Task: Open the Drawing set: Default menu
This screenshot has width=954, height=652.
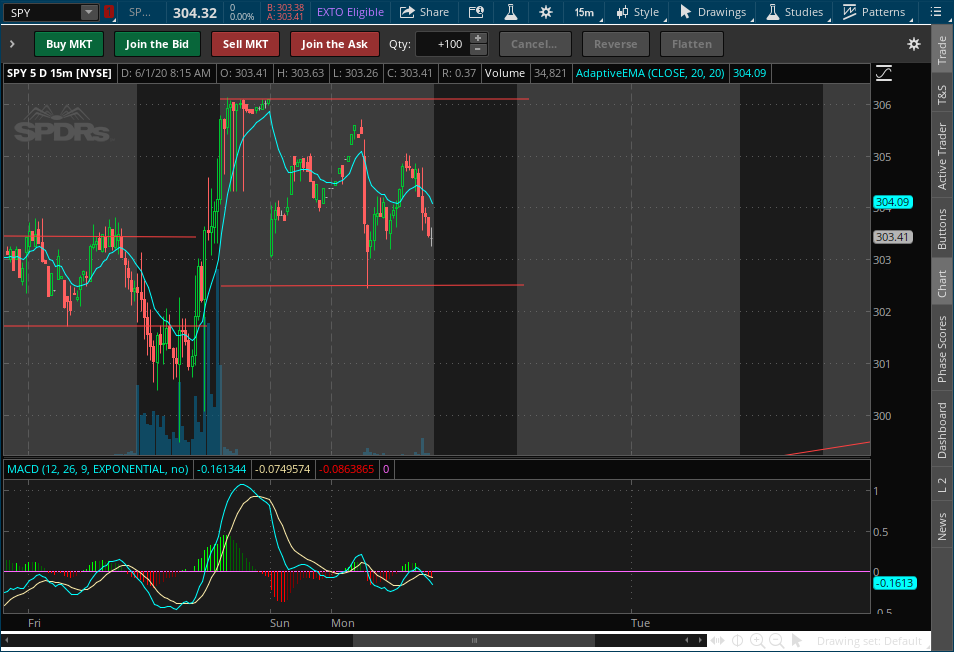Action: click(869, 641)
